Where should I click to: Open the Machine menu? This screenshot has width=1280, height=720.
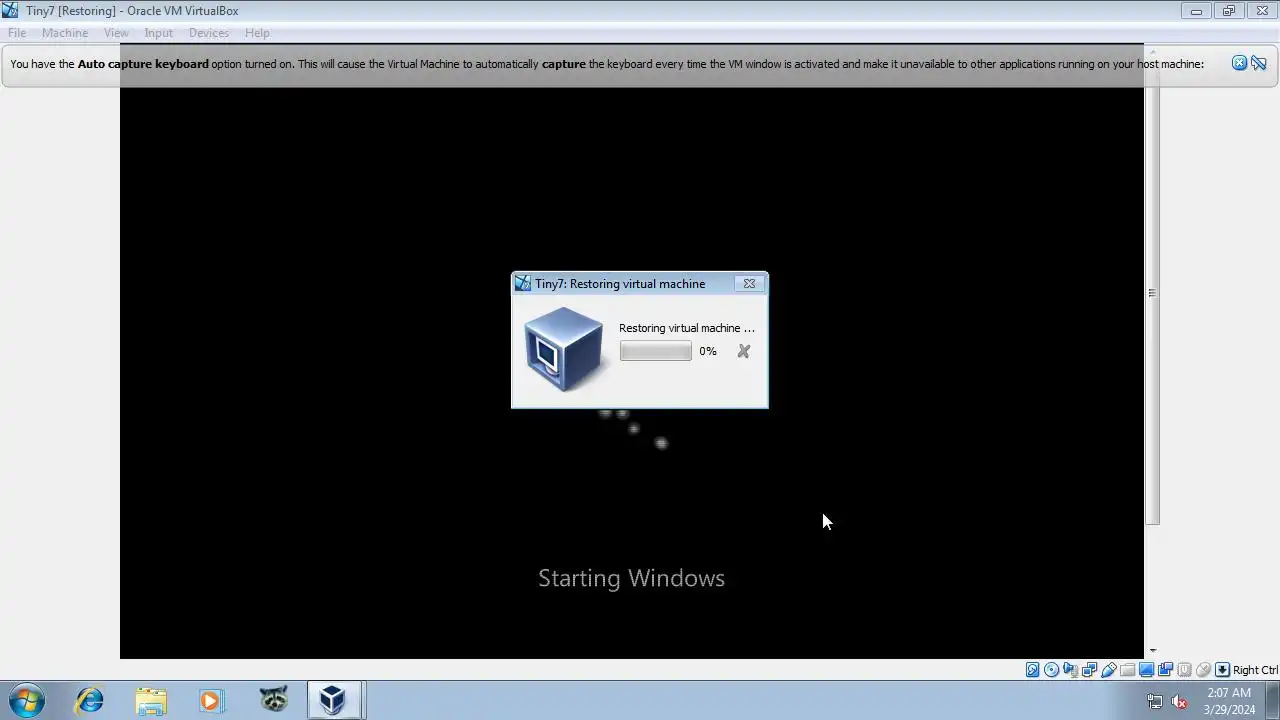[x=65, y=33]
